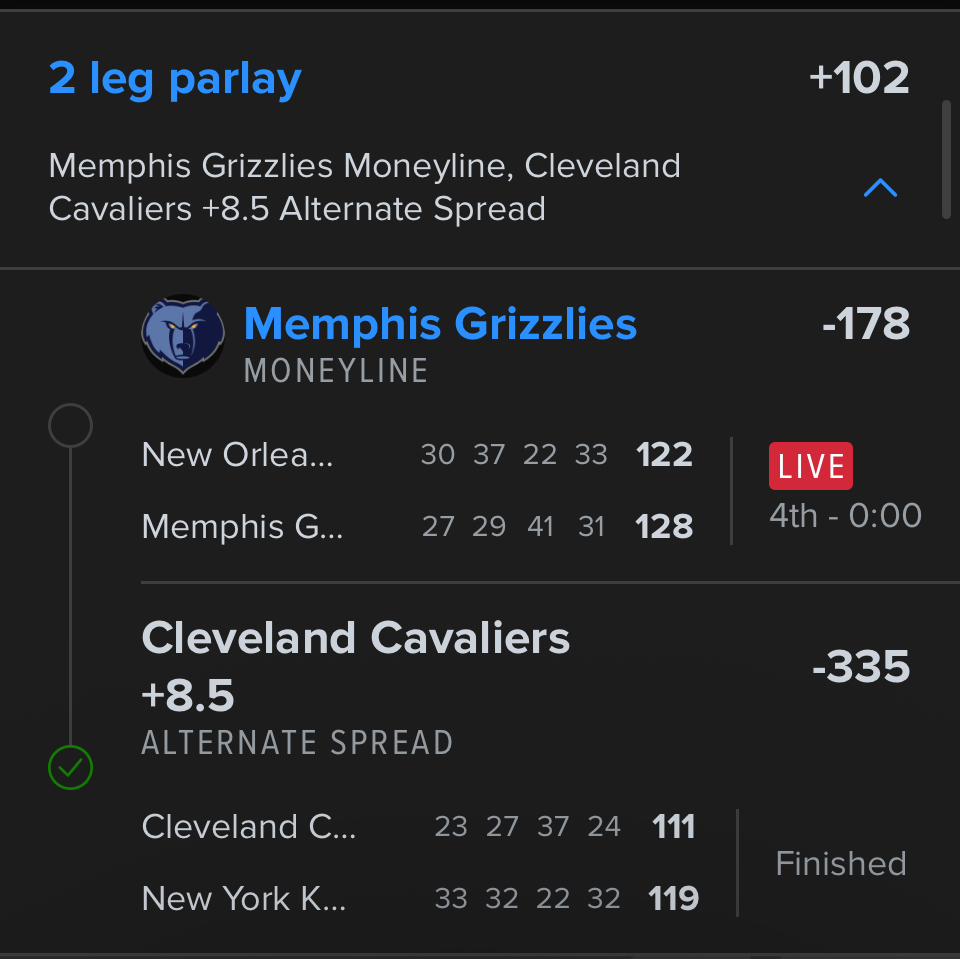
Task: Click the Cleveland 111 final score
Action: [673, 827]
